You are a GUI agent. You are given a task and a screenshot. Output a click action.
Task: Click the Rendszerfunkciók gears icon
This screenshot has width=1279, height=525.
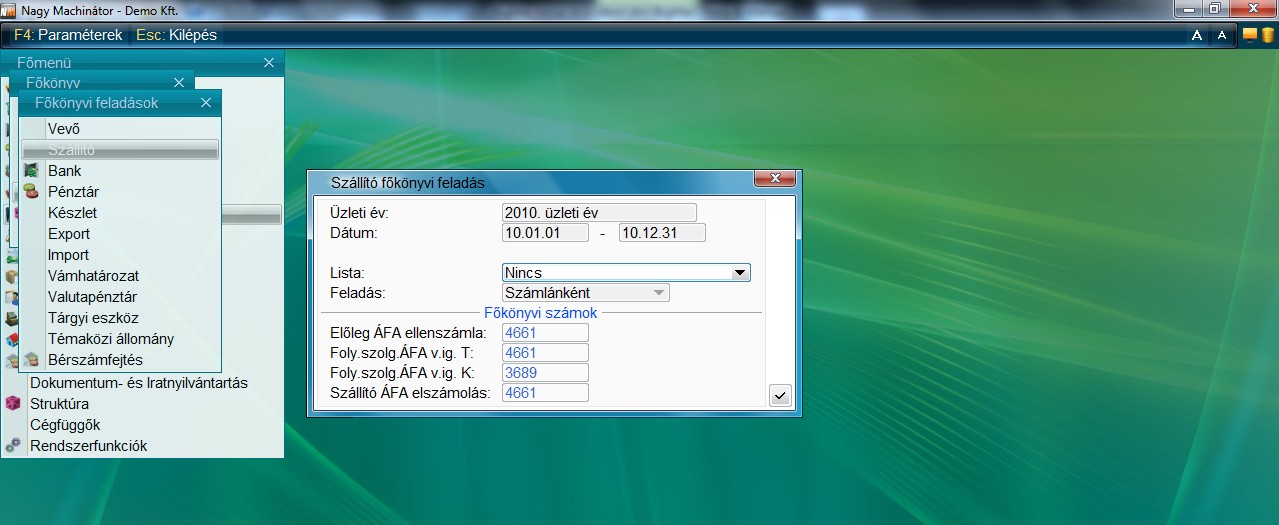point(12,446)
